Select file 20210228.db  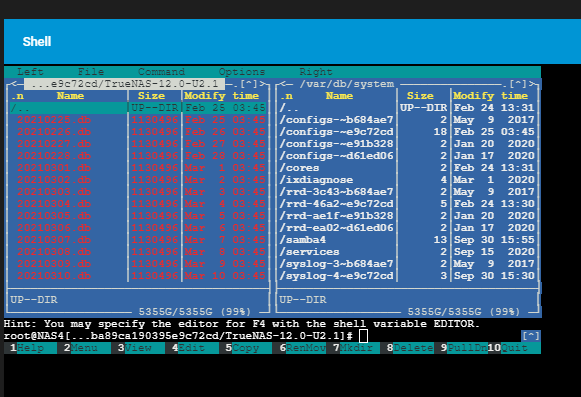pos(138,156)
